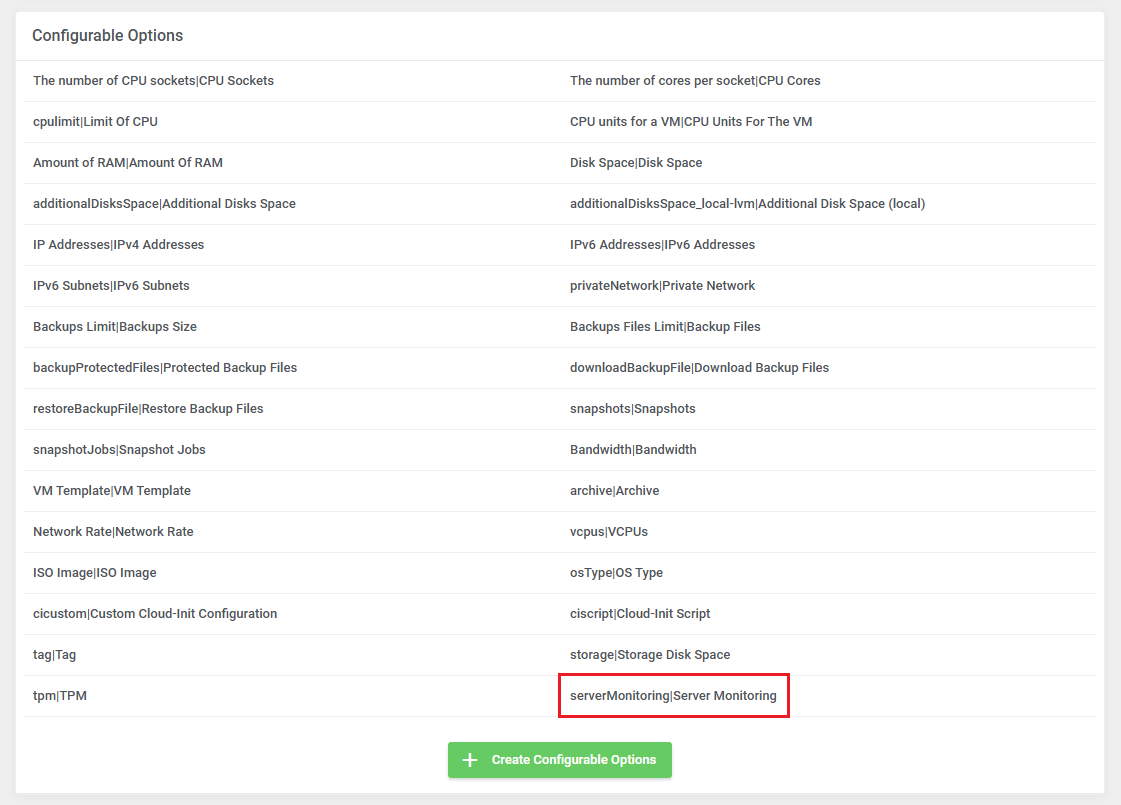Click the Network Rate entry
This screenshot has height=805, width=1121.
pyautogui.click(x=113, y=532)
